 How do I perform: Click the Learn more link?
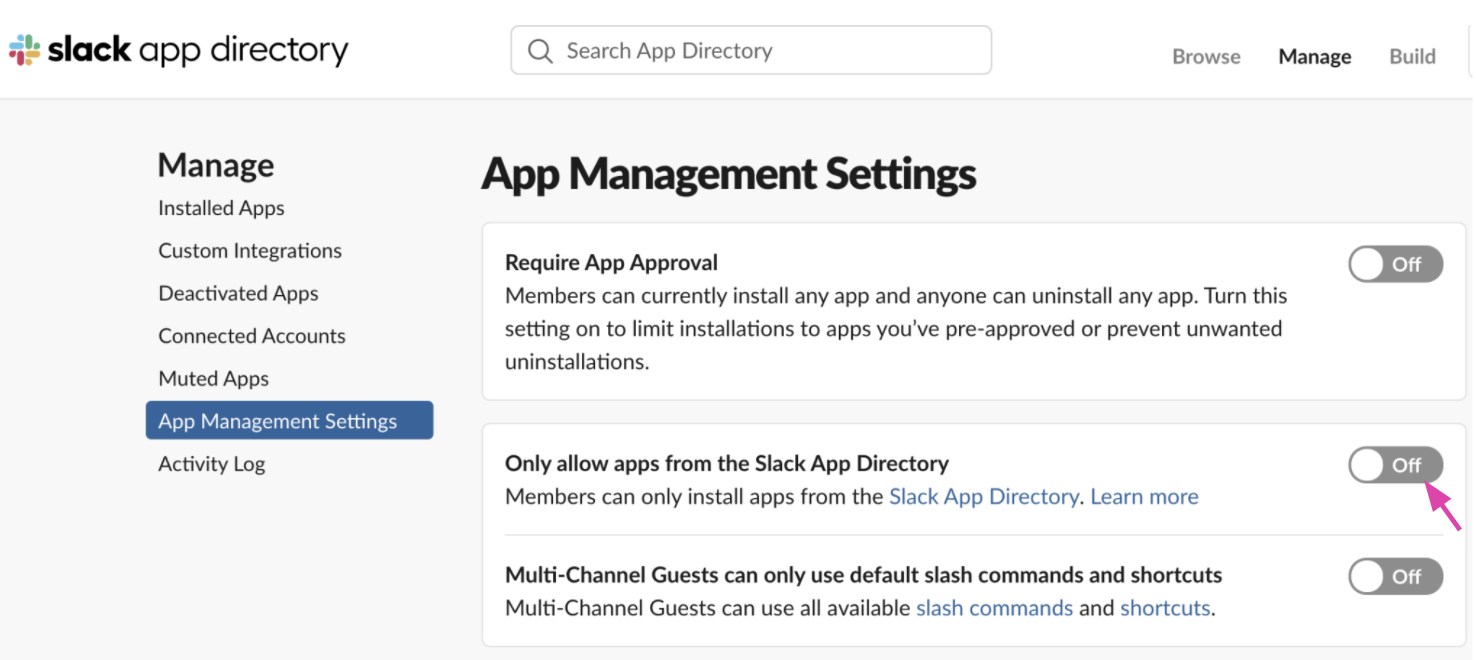[1144, 497]
